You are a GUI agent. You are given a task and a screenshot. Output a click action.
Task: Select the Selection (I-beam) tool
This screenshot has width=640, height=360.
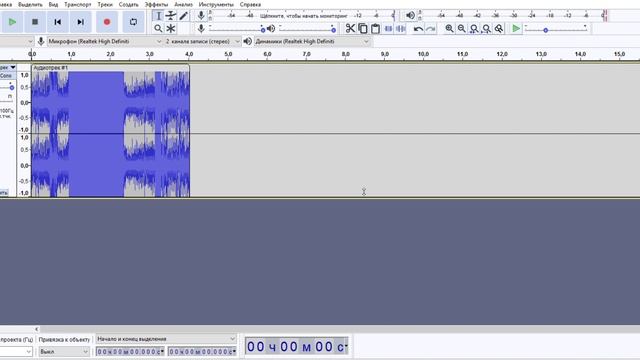(x=158, y=16)
